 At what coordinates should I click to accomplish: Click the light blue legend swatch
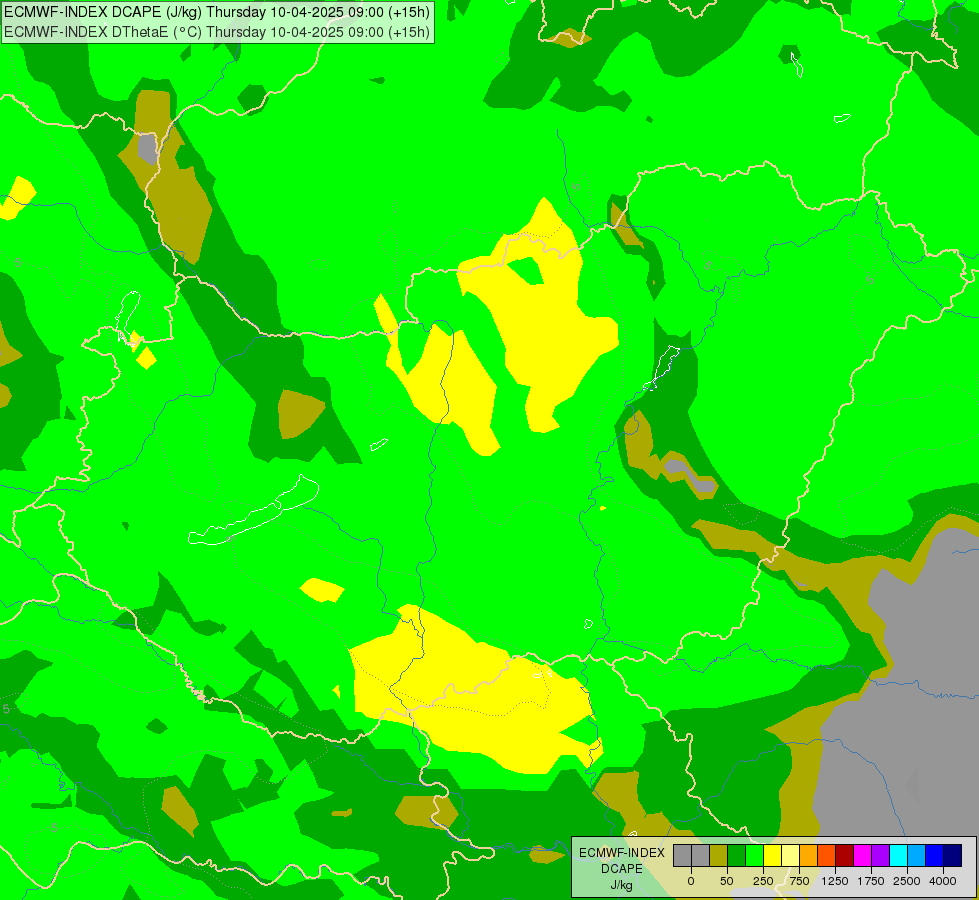(917, 856)
